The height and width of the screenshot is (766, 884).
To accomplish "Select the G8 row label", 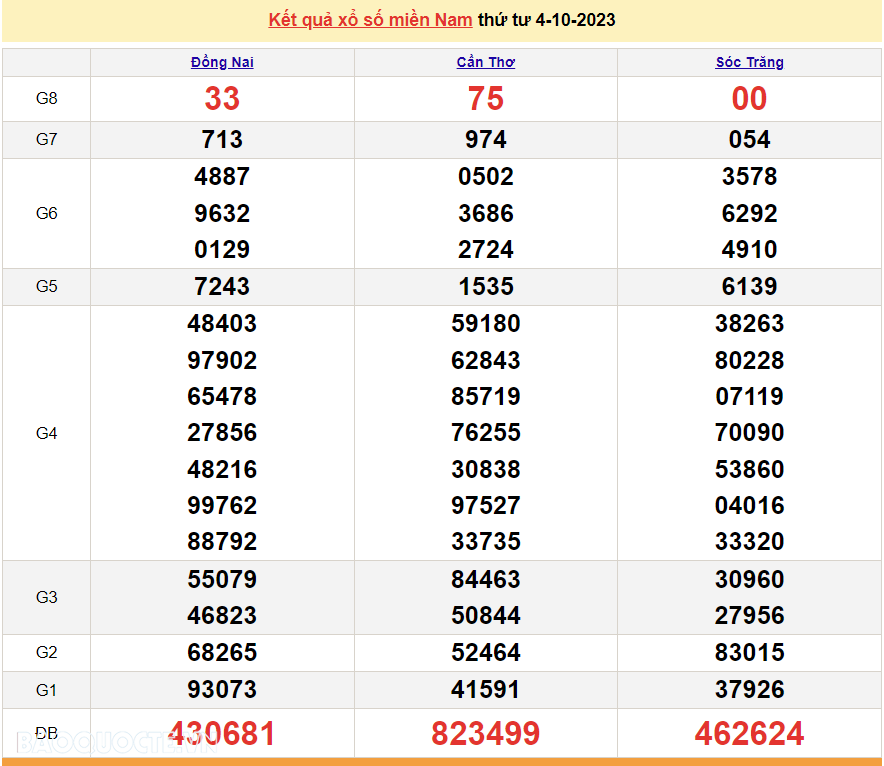I will coord(46,98).
